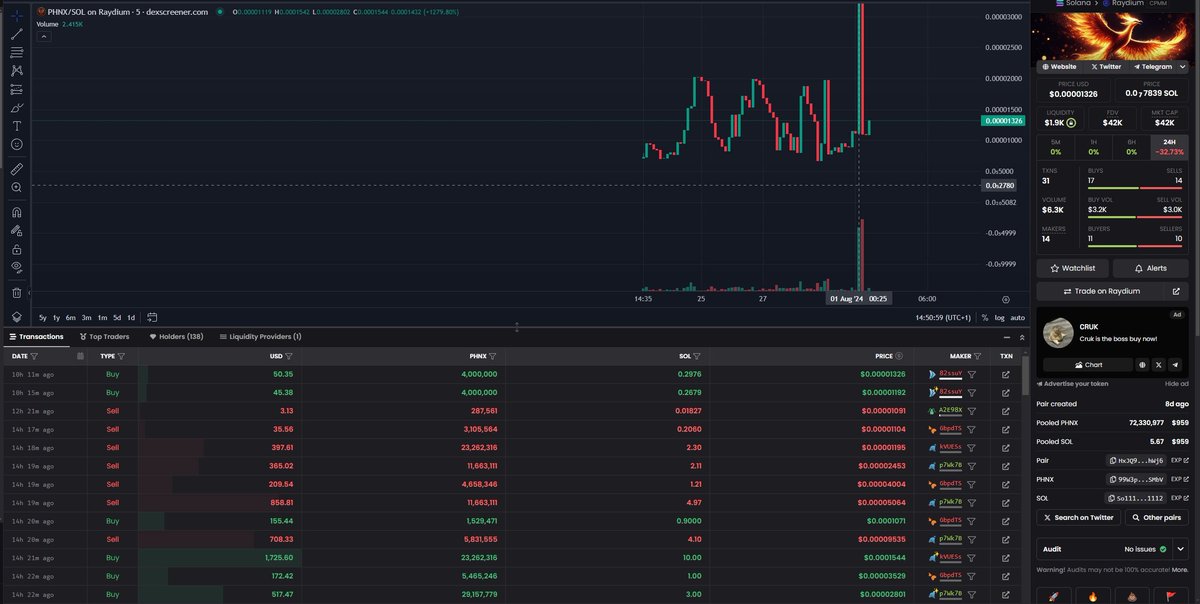
Task: Open the Alerts button
Action: click(x=1150, y=268)
